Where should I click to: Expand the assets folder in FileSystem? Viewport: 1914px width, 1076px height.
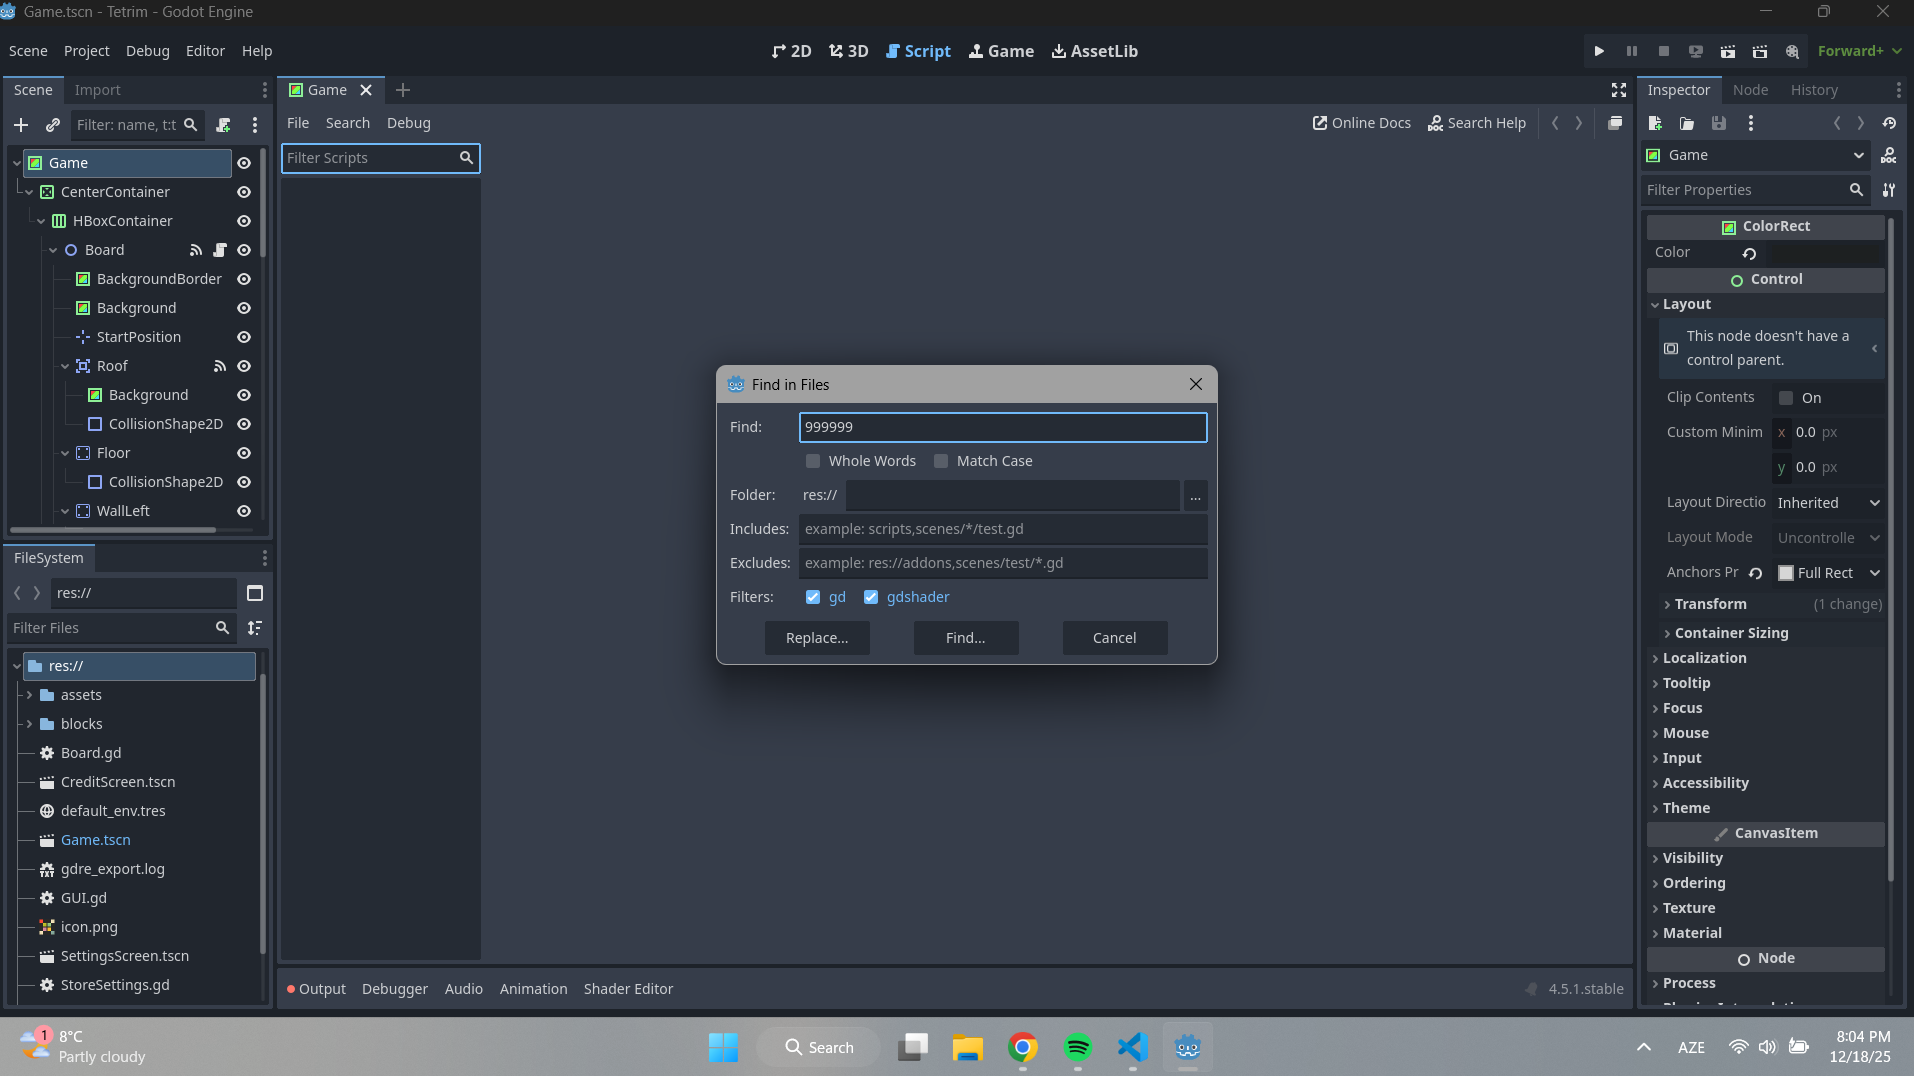(29, 695)
